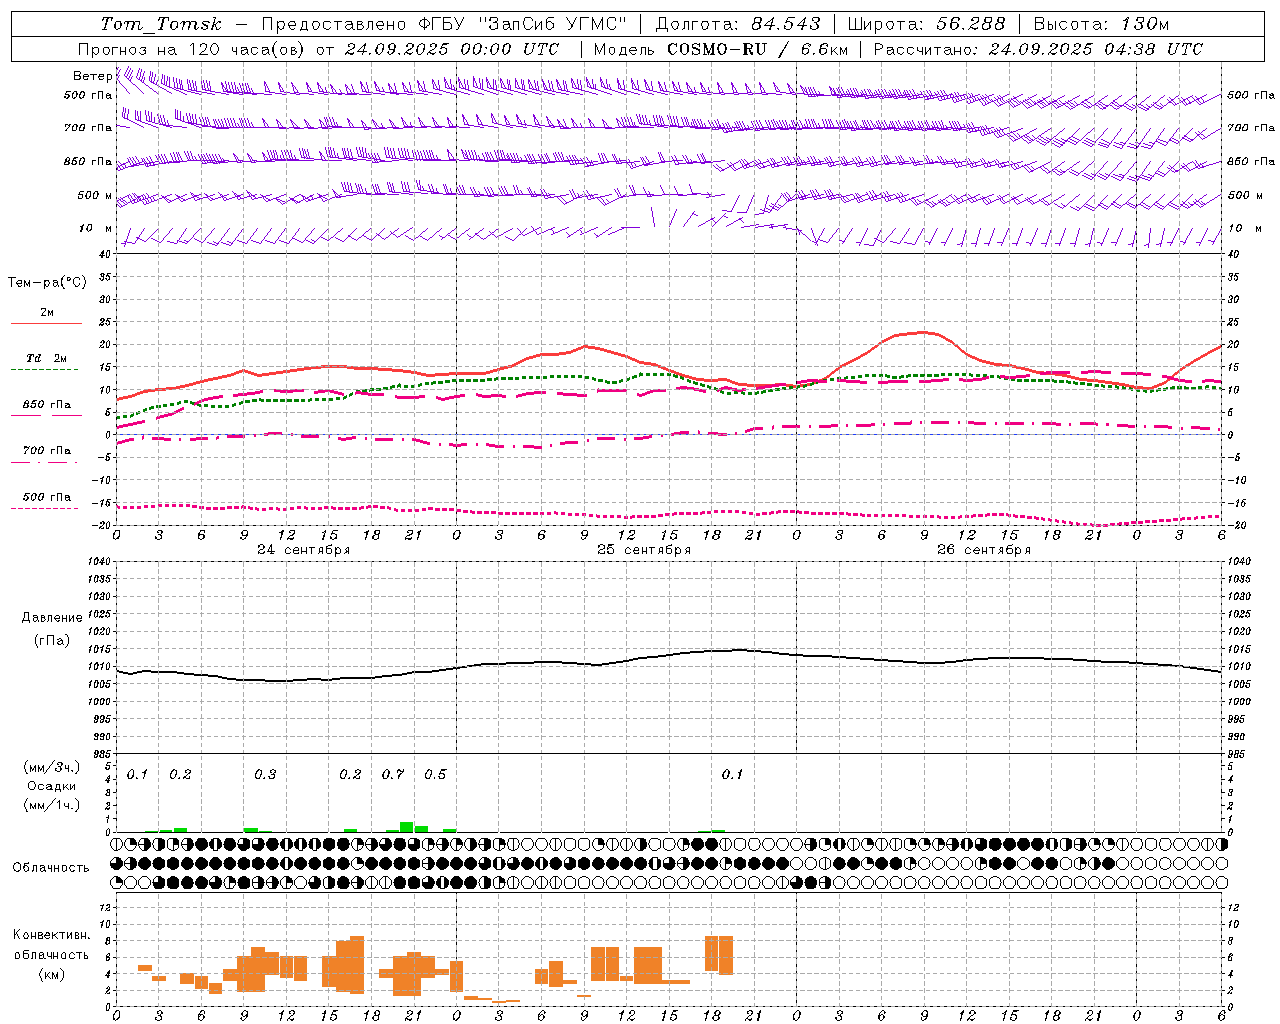Click the Осадки precipitation label
This screenshot has width=1280, height=1024.
pyautogui.click(x=51, y=786)
